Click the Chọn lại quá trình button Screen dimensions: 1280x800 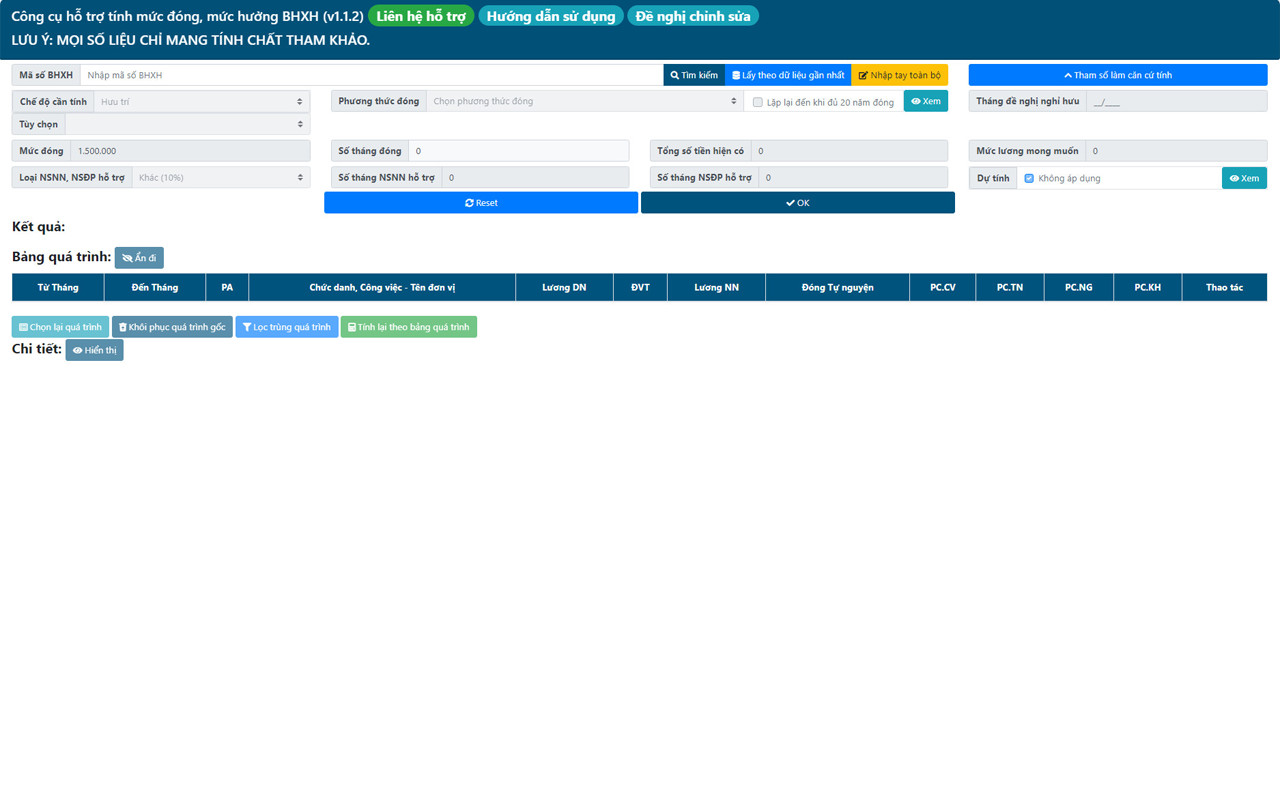(x=60, y=327)
